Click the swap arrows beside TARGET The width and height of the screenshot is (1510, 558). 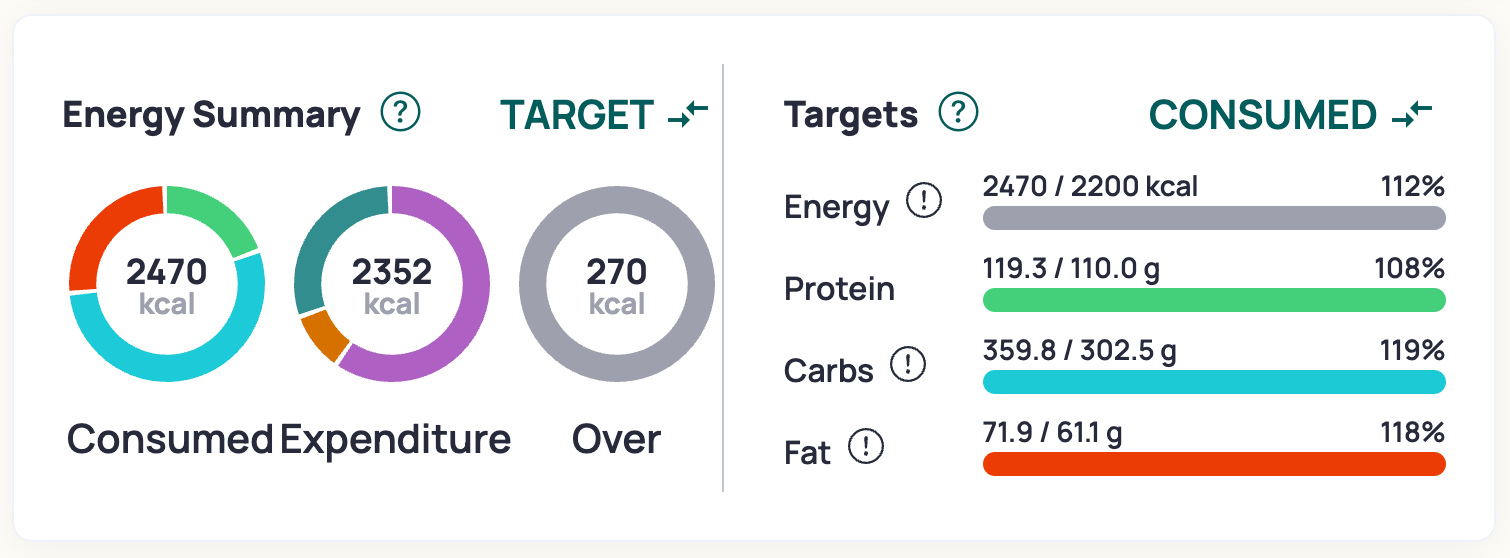688,114
